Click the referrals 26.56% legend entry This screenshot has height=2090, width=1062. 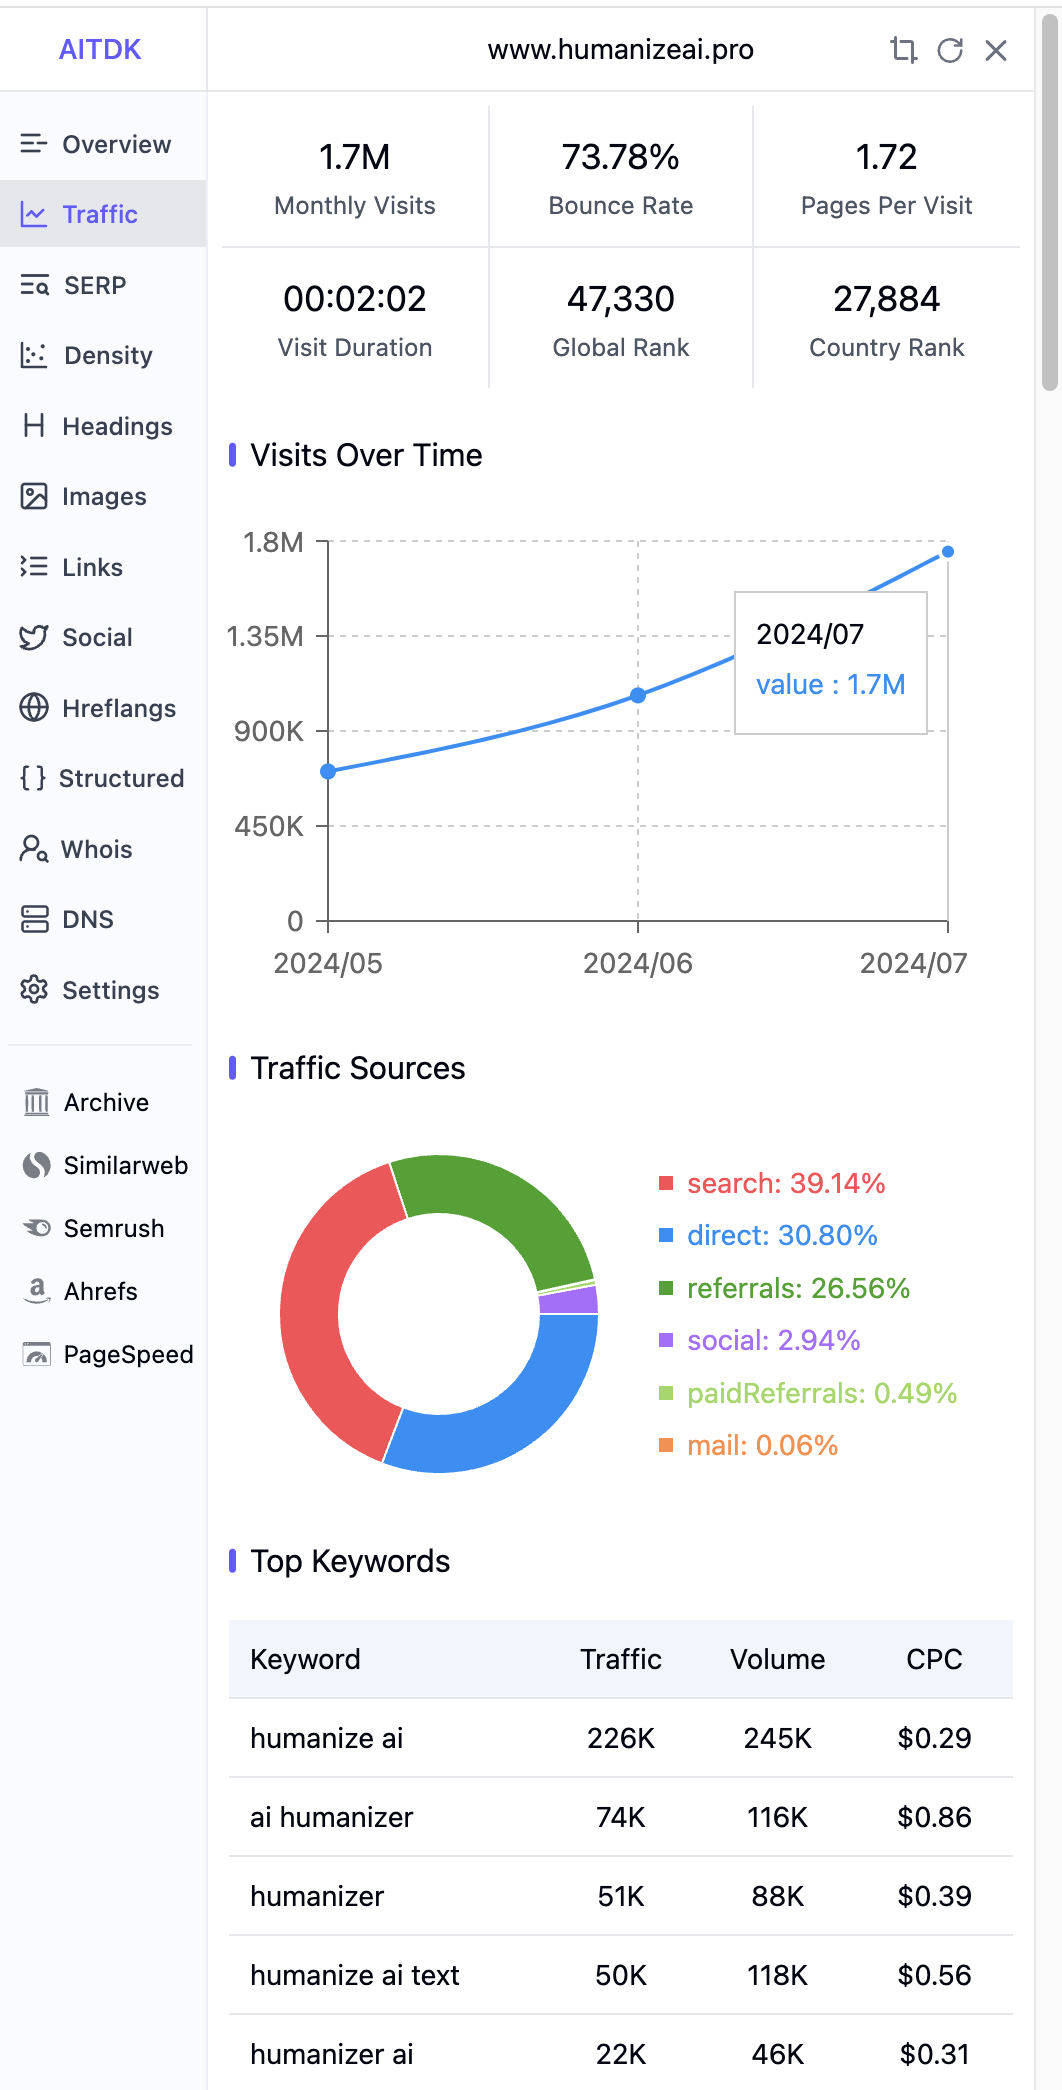coord(785,1288)
